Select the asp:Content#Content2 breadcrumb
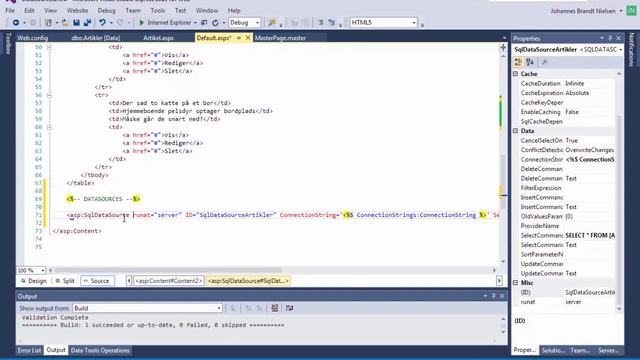 (168, 281)
